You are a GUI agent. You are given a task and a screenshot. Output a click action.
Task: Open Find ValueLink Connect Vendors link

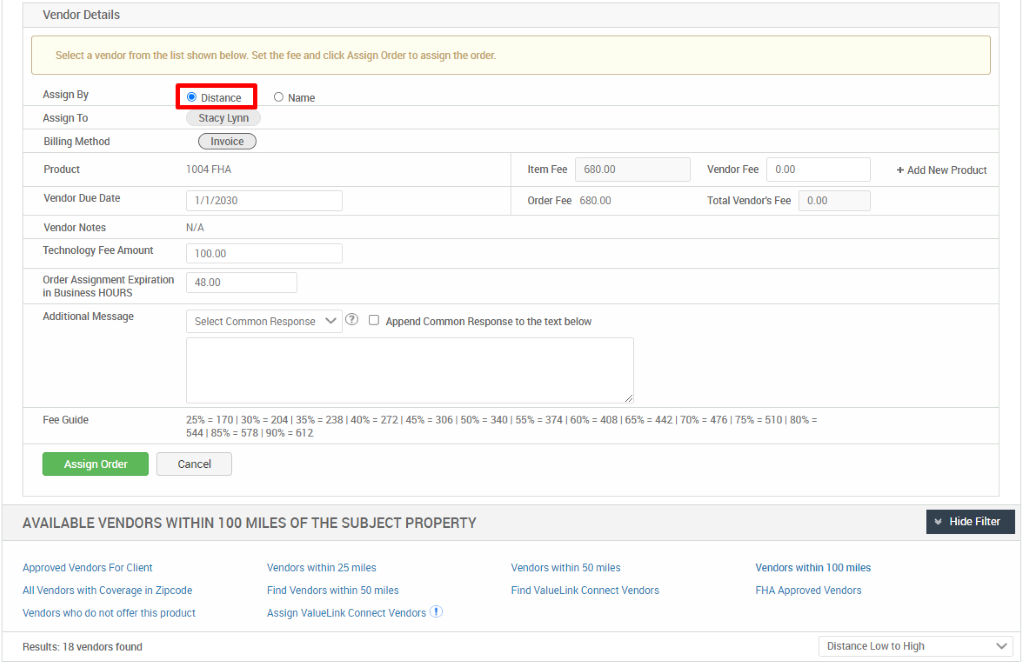tap(585, 591)
